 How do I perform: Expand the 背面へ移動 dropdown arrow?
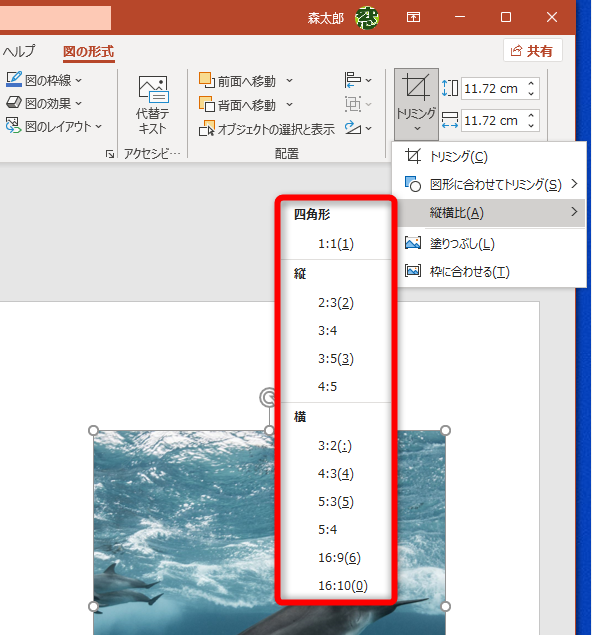tap(289, 104)
